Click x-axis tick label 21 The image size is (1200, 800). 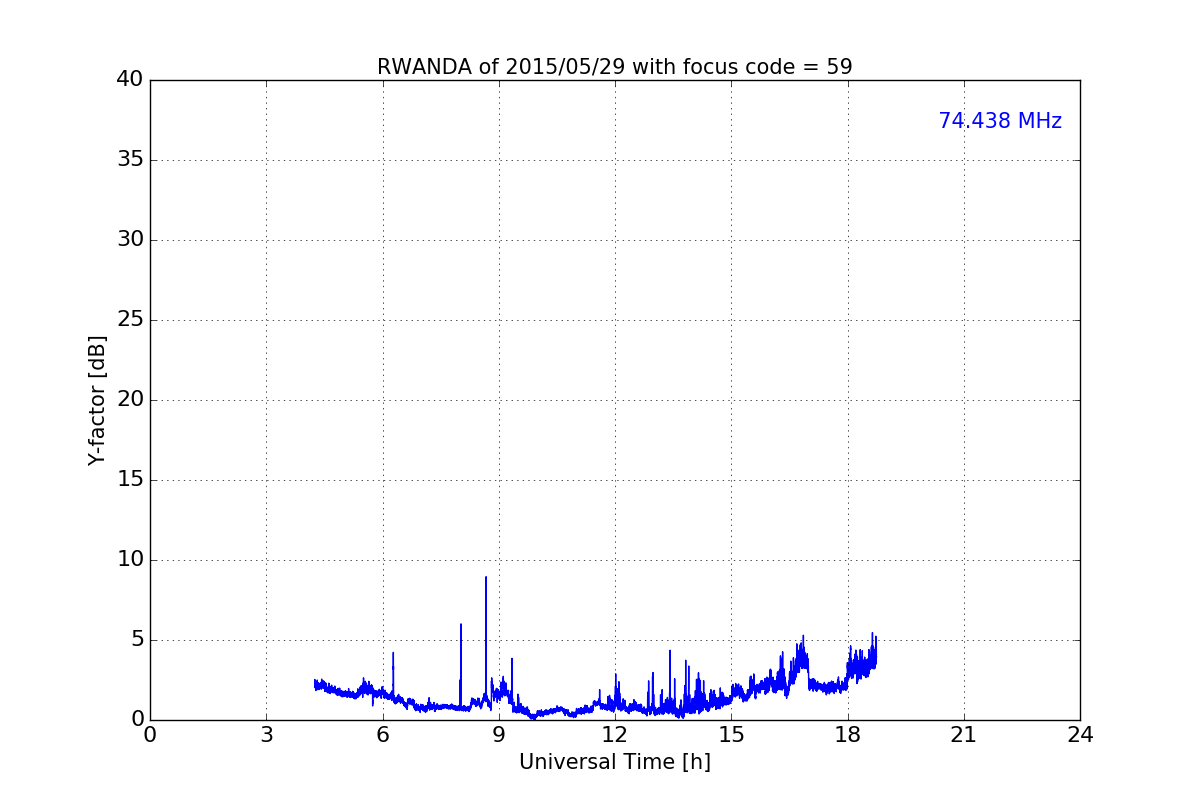click(x=964, y=734)
